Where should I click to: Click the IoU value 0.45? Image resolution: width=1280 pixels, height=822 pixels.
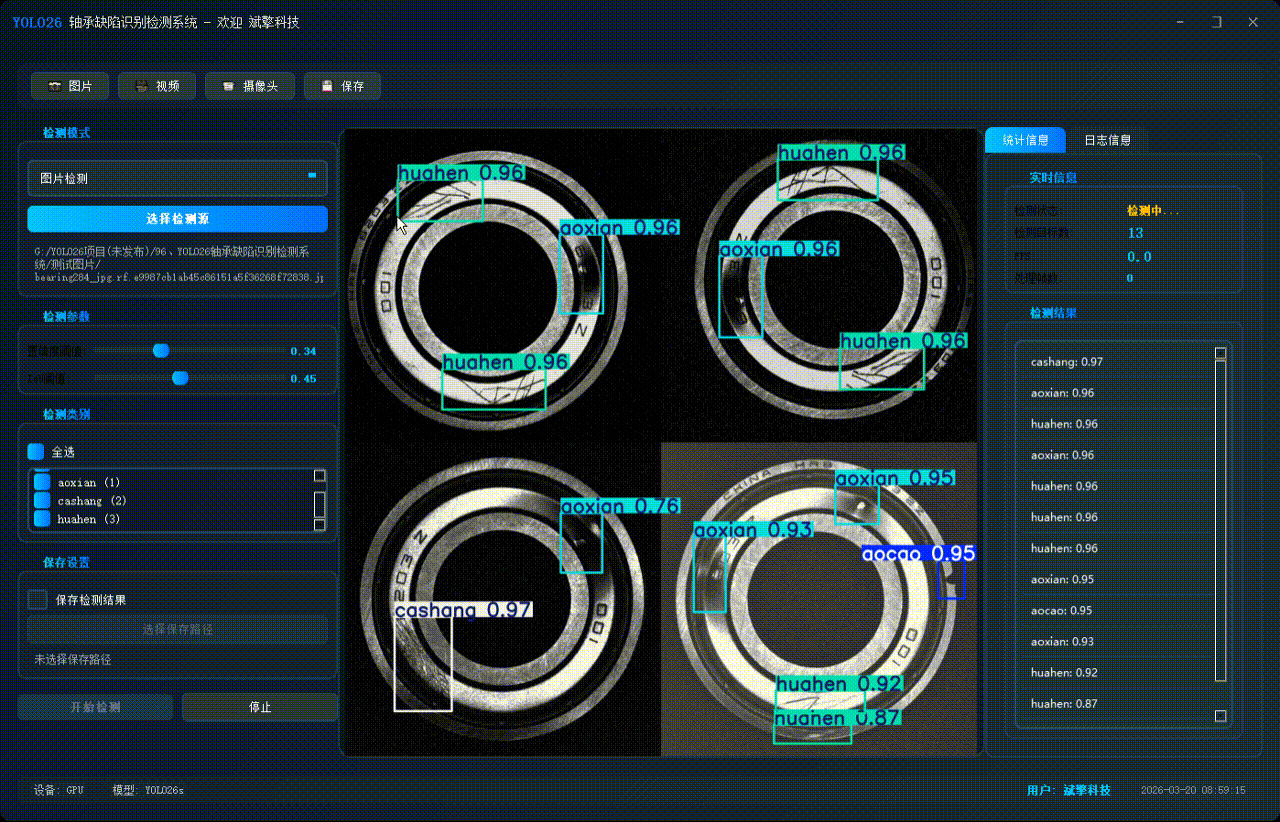[303, 379]
